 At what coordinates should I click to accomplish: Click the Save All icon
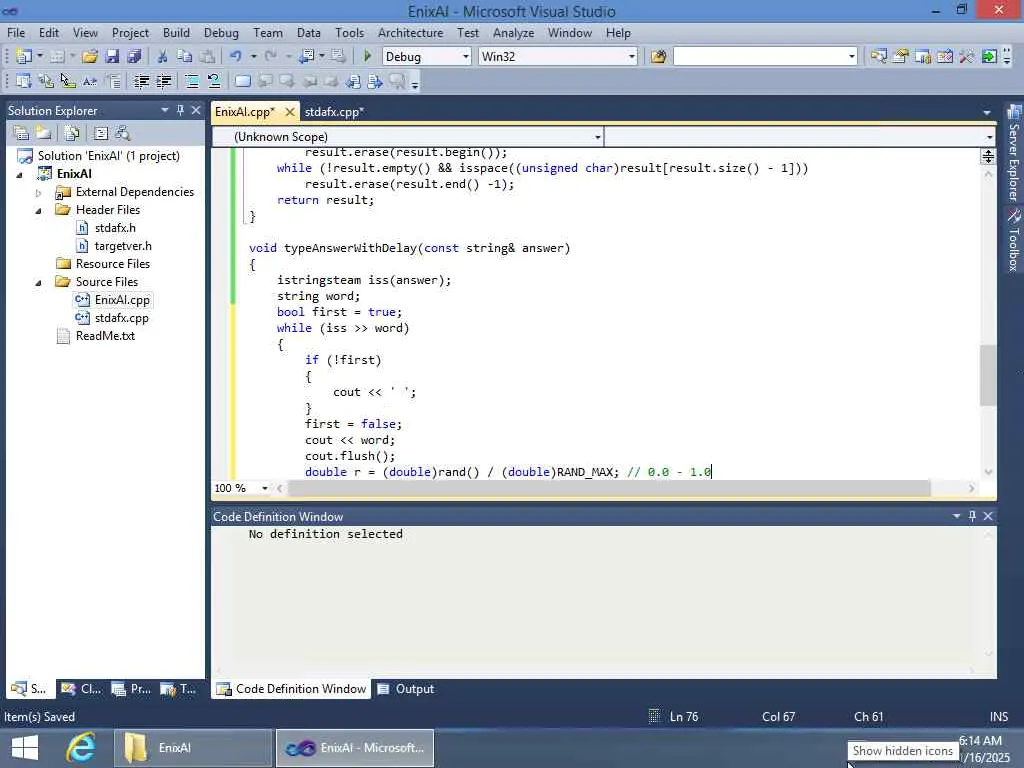tap(134, 56)
